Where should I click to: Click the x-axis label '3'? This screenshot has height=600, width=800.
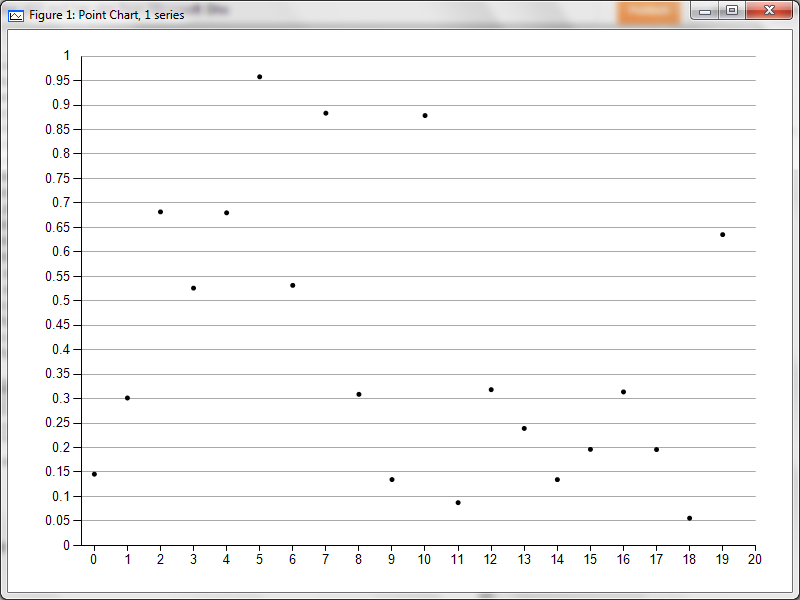point(193,559)
